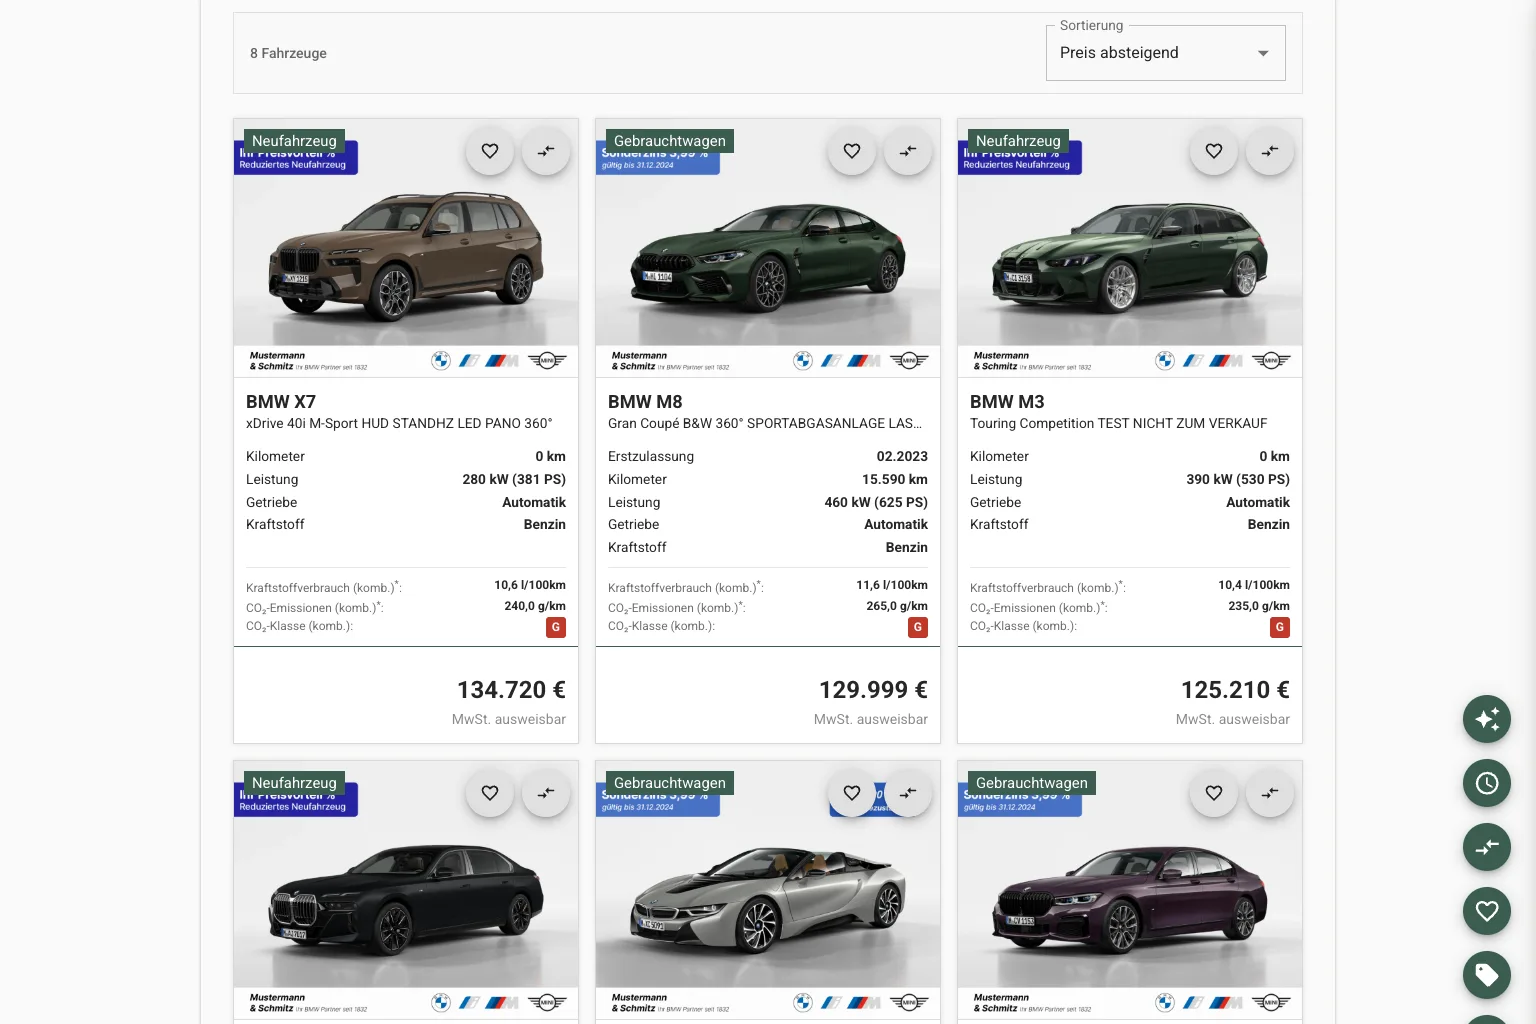Screen dimensions: 1536x1024
Task: Add the BMW X7 to vehicle comparison
Action: point(546,151)
